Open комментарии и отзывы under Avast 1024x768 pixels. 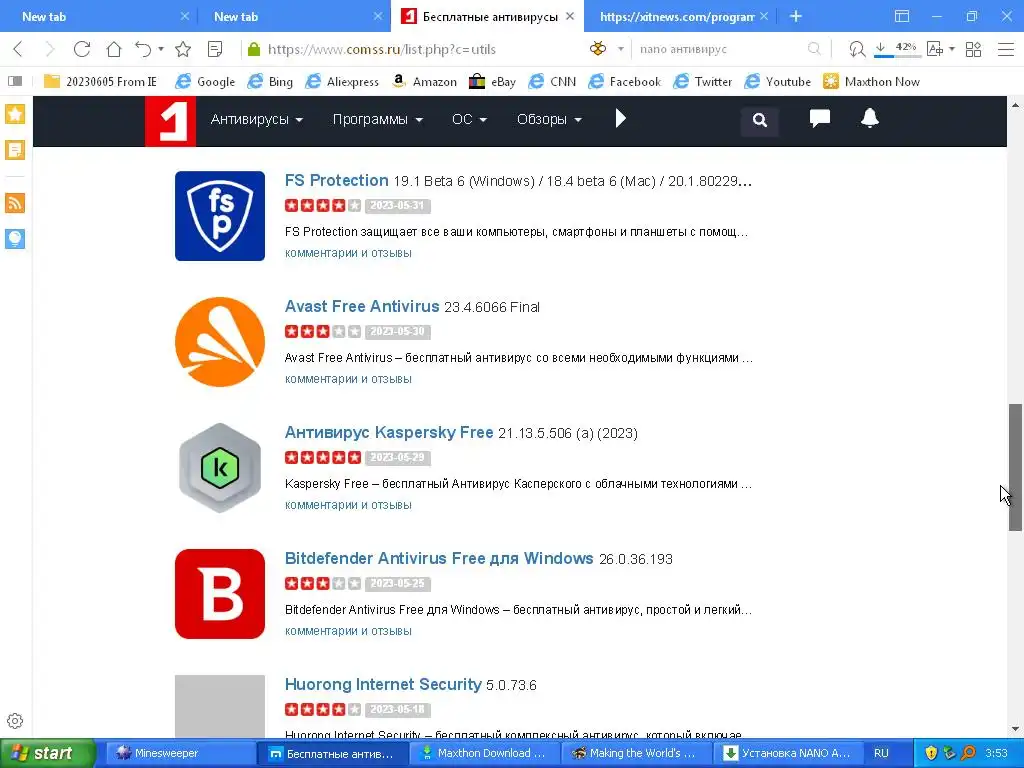point(348,379)
